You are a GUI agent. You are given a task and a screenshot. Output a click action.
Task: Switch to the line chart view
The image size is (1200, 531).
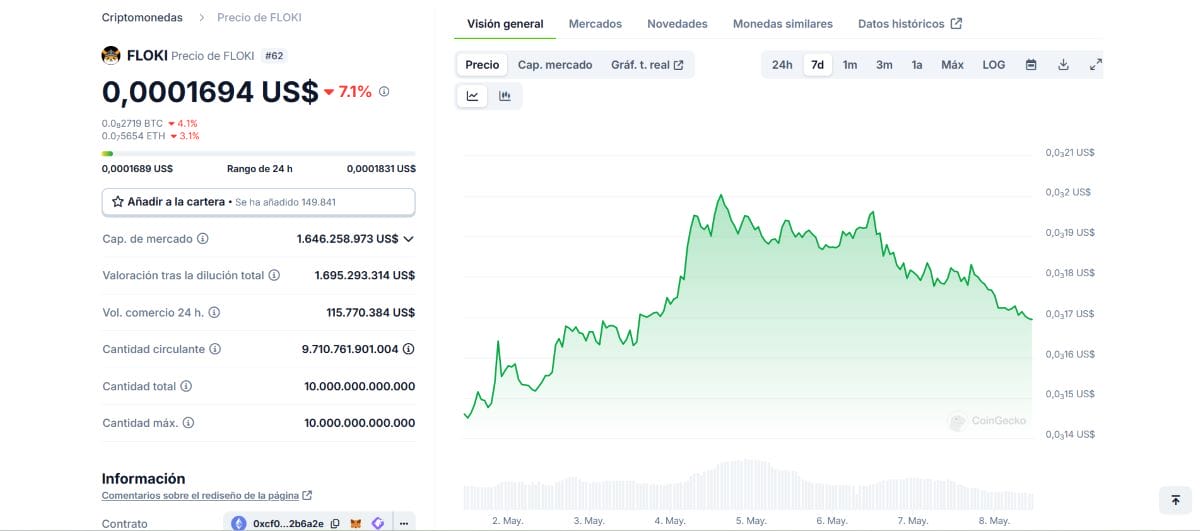pyautogui.click(x=472, y=96)
